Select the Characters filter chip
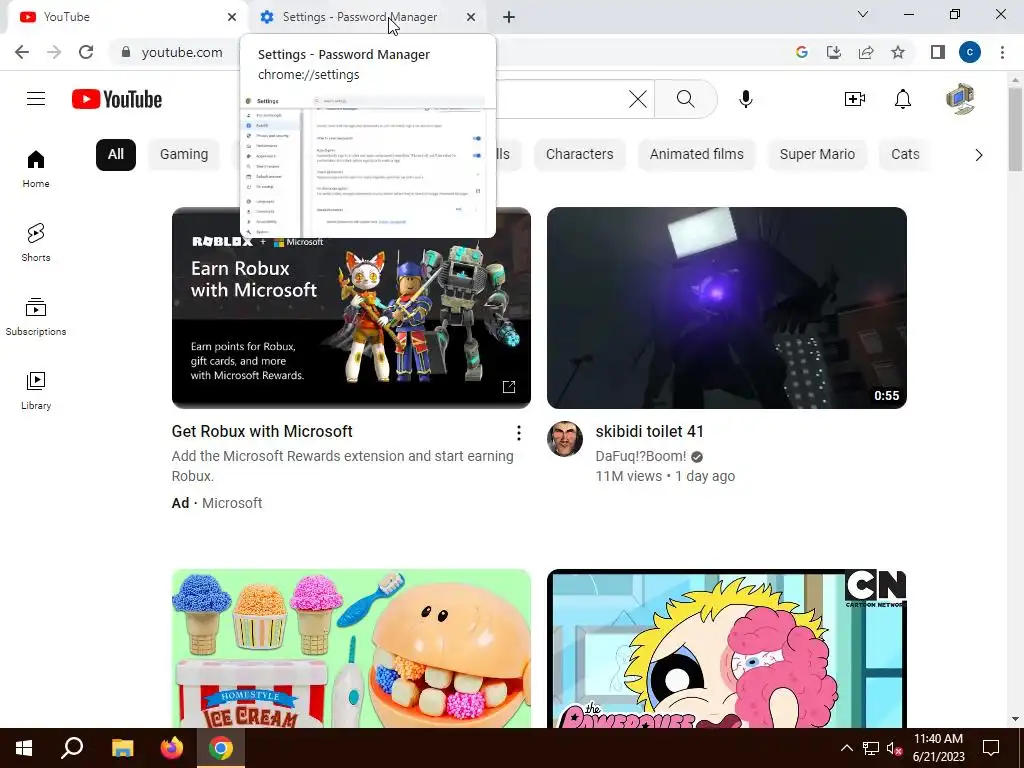The width and height of the screenshot is (1024, 768). 580,155
